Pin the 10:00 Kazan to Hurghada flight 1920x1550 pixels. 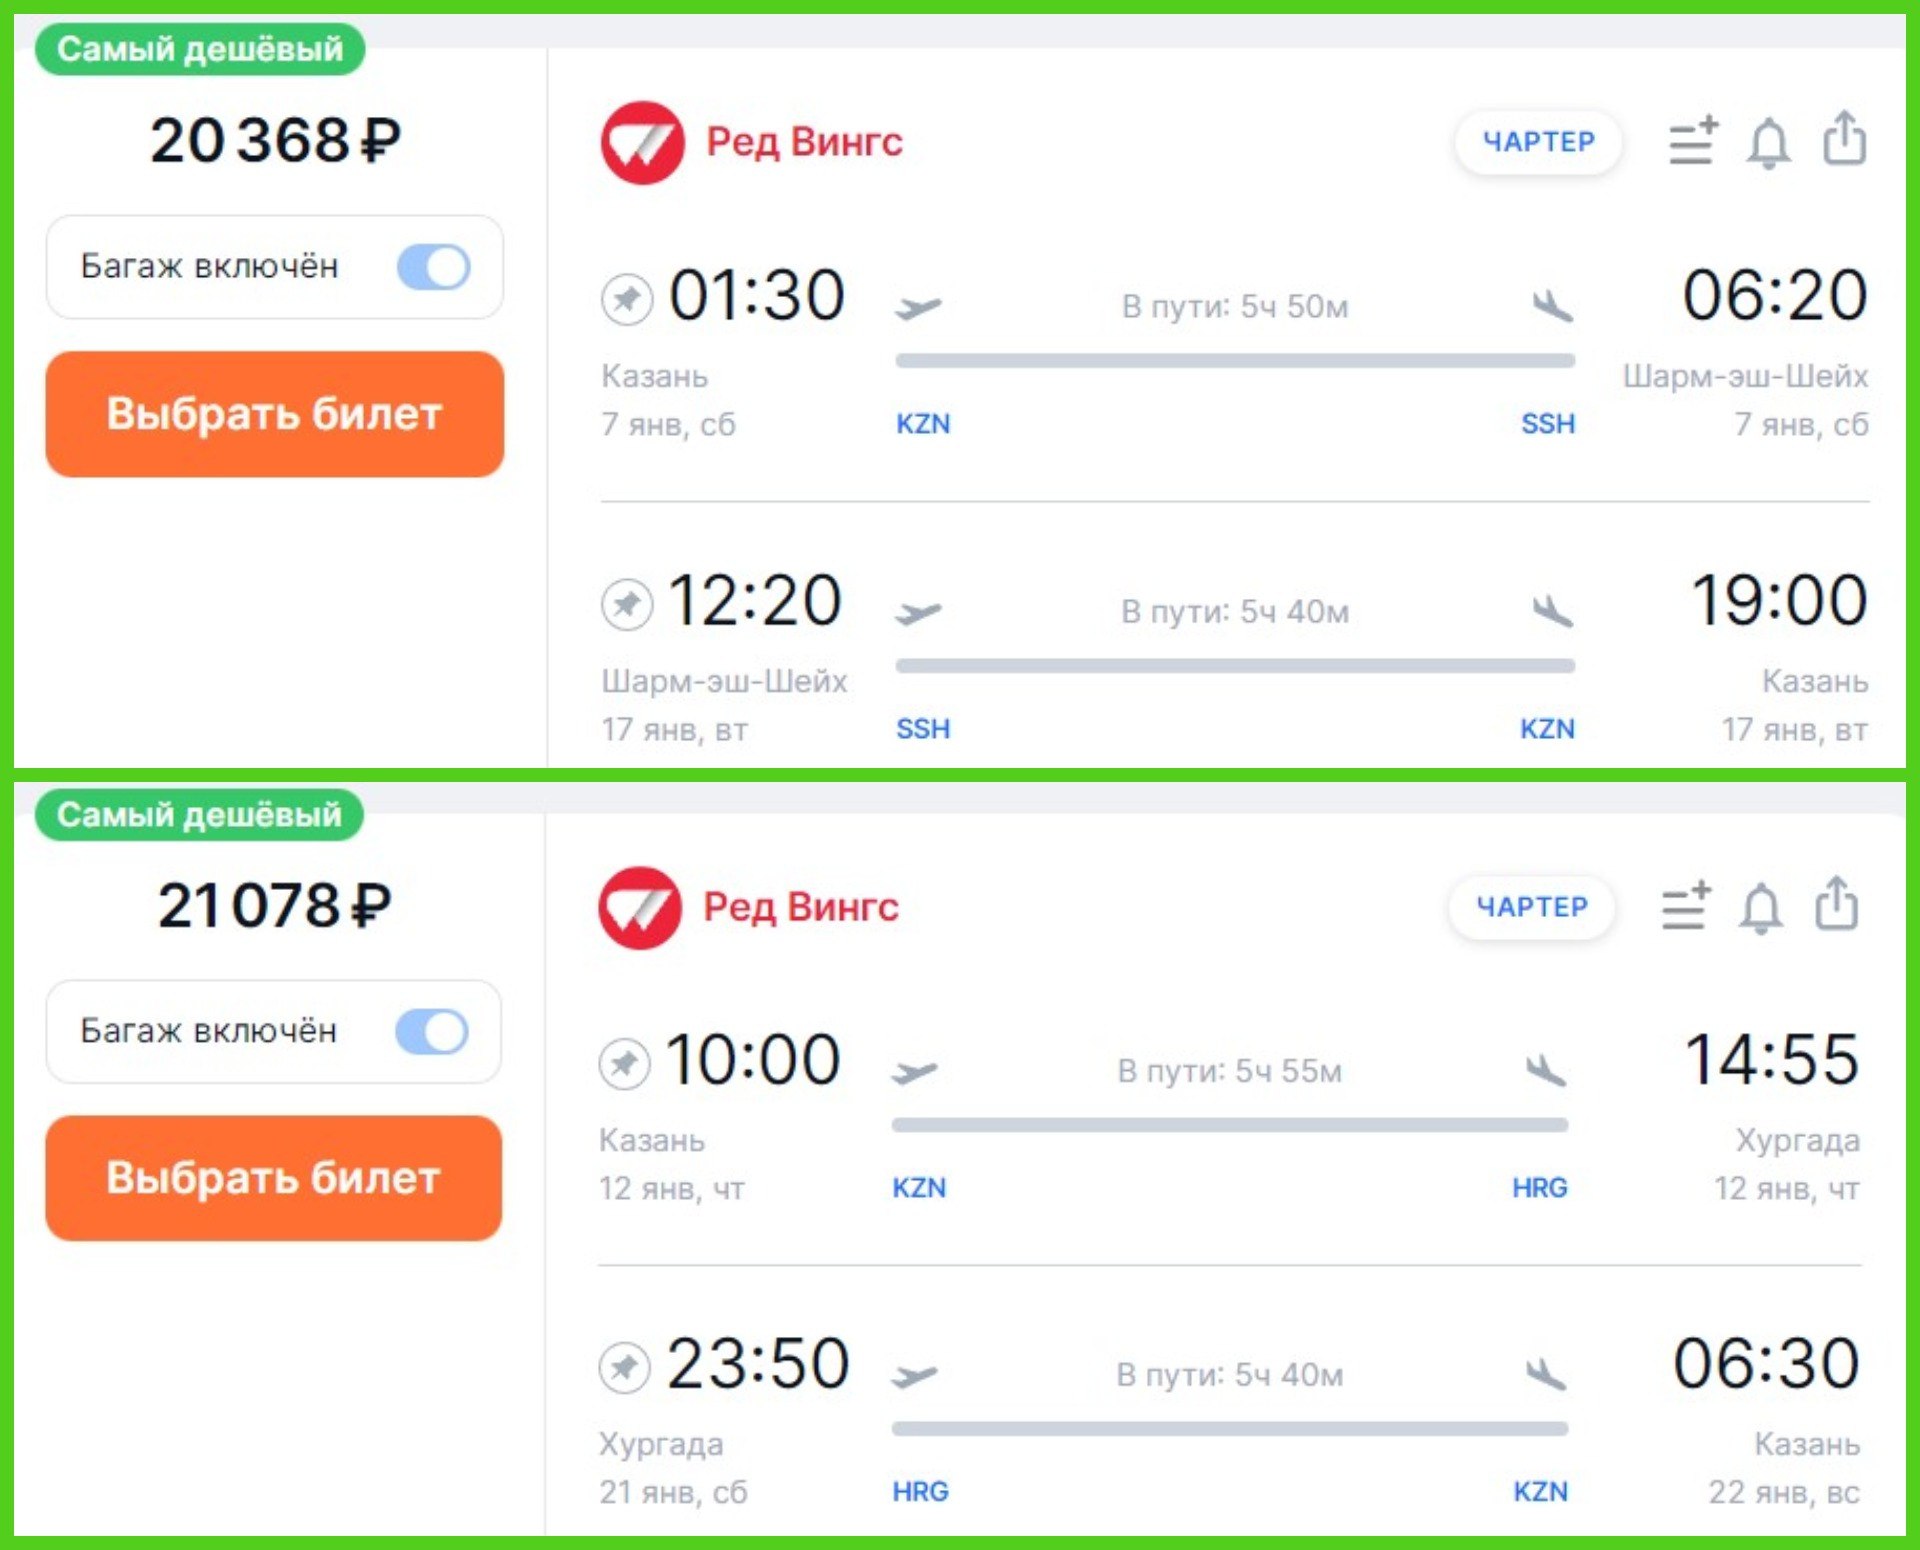click(624, 1062)
